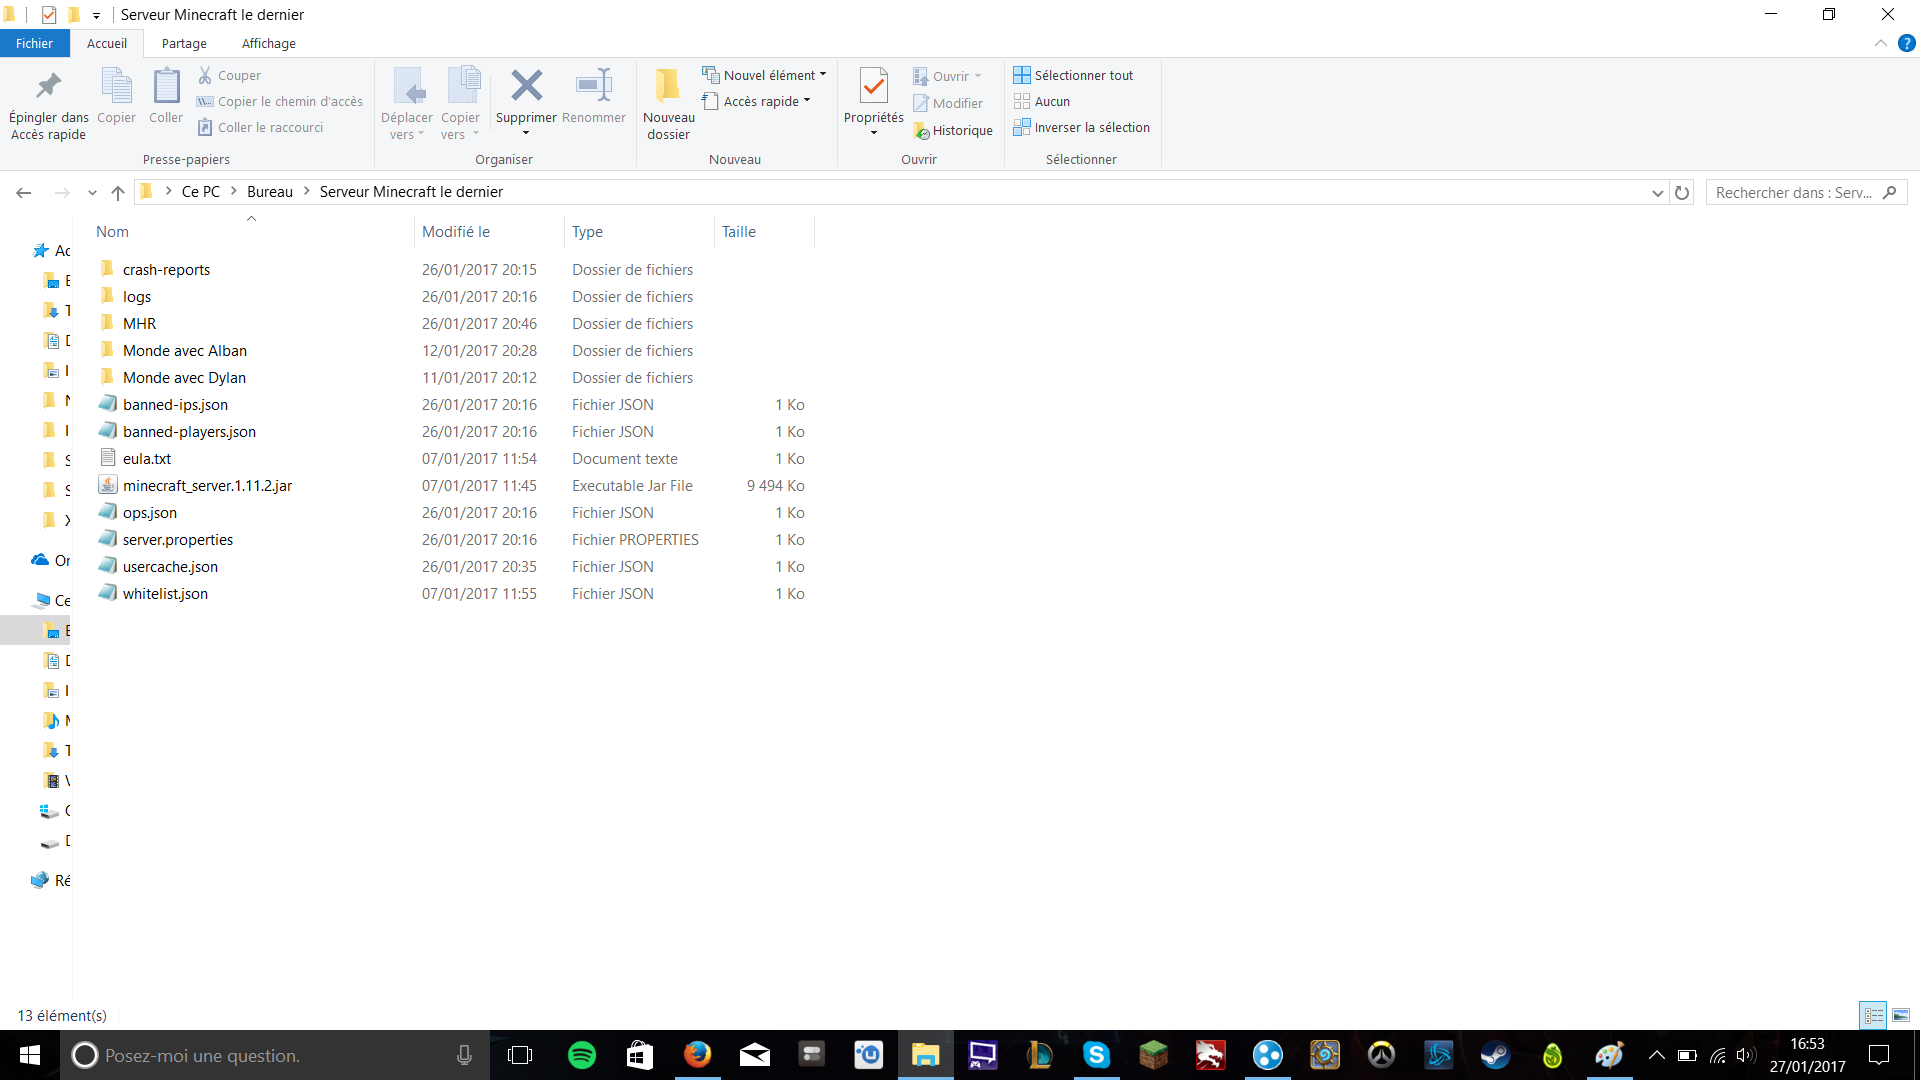The image size is (1920, 1080).
Task: Open Explorer help question mark icon
Action: coord(1907,43)
